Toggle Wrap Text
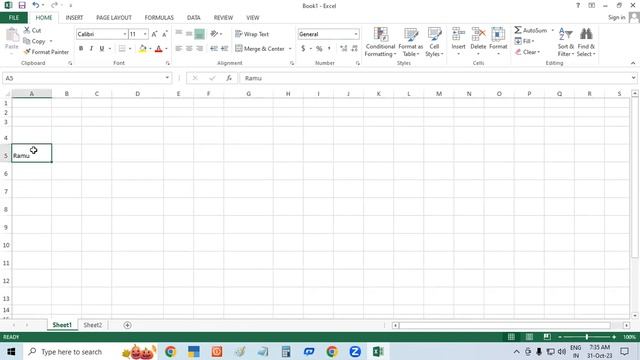The height and width of the screenshot is (360, 640). click(252, 34)
